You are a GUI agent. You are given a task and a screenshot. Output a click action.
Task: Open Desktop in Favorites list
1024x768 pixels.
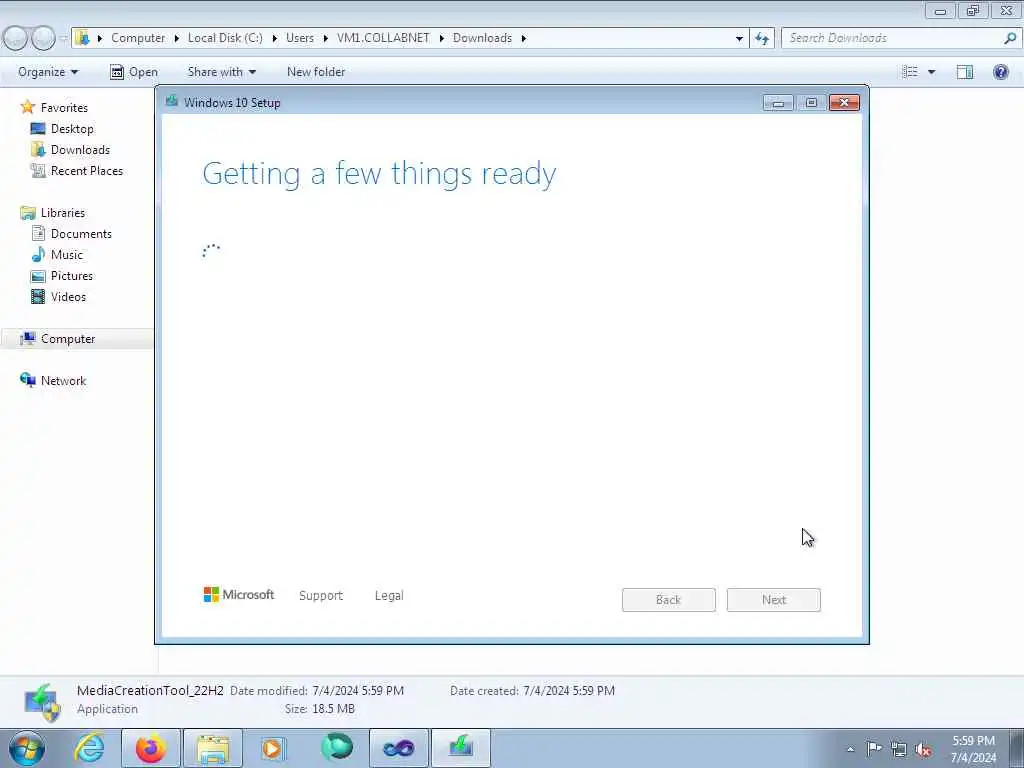click(x=72, y=129)
